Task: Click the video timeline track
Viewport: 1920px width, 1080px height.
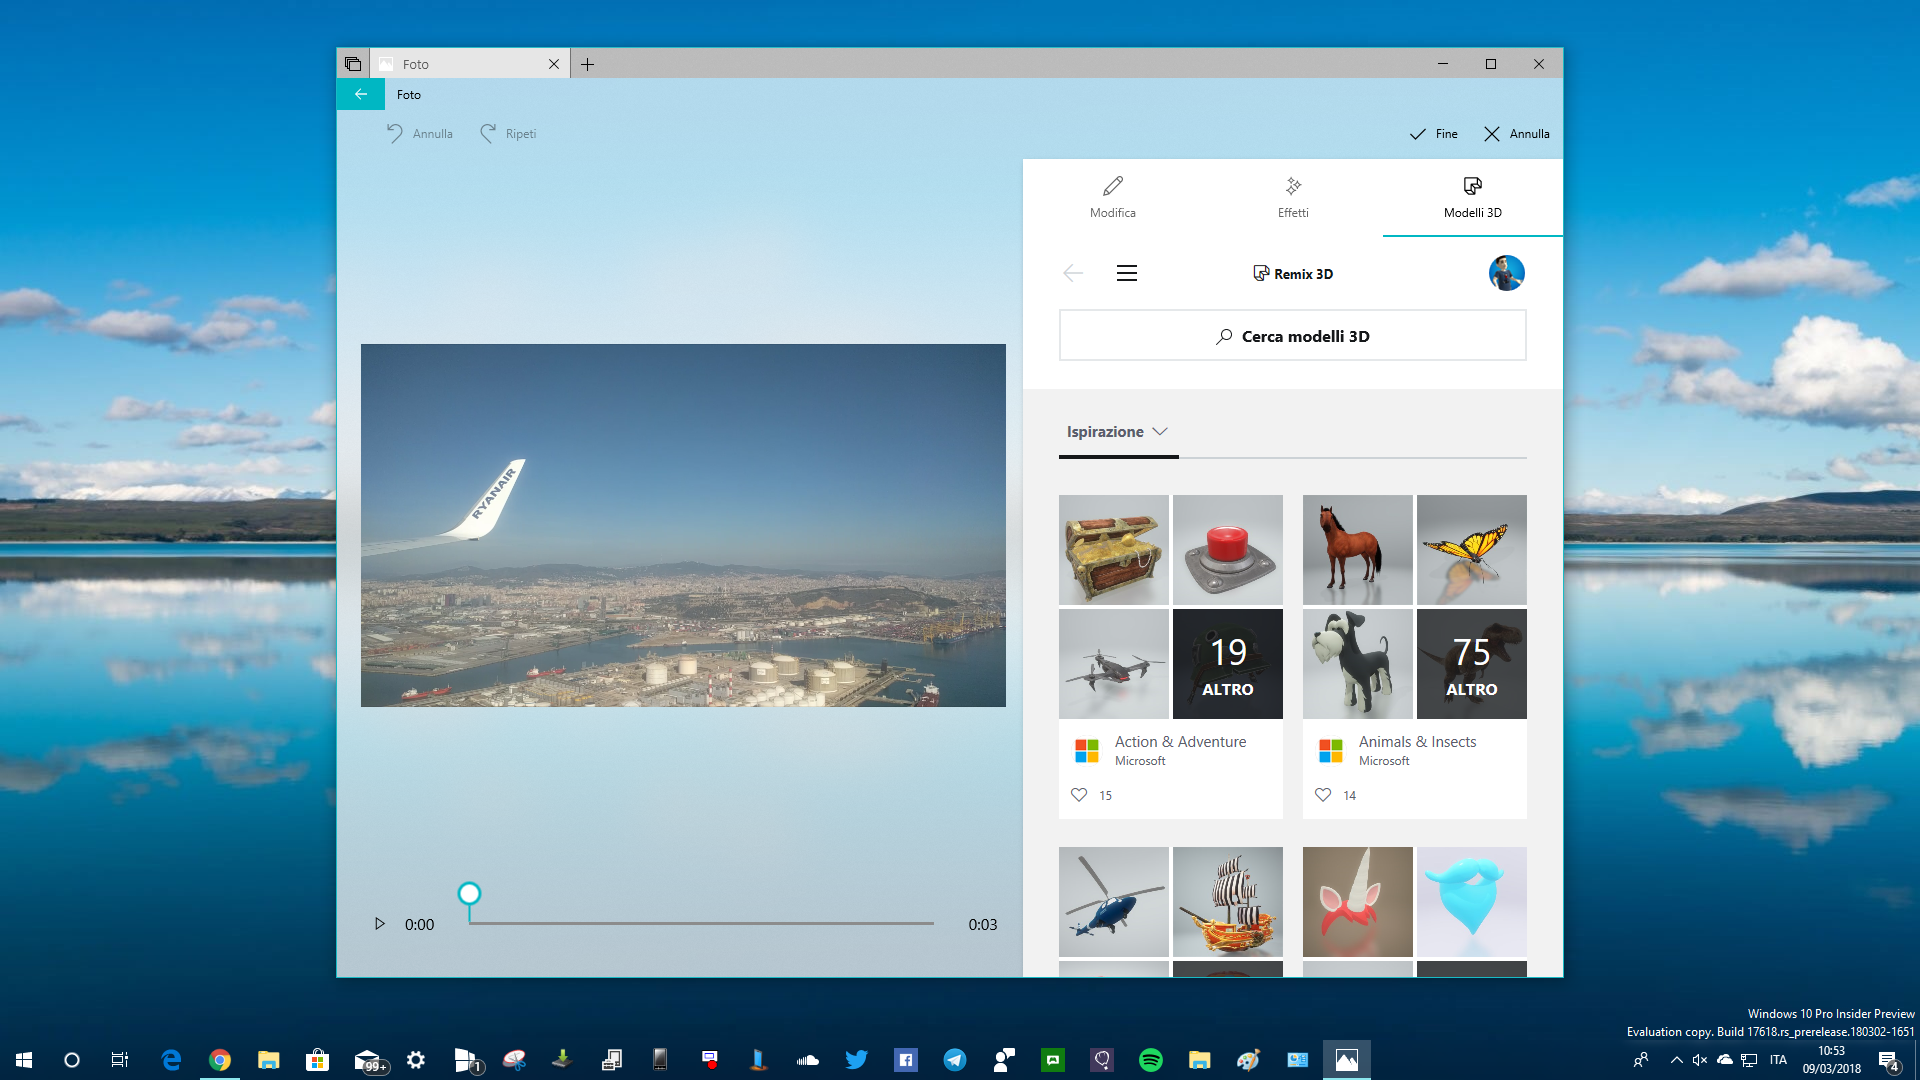Action: click(701, 923)
